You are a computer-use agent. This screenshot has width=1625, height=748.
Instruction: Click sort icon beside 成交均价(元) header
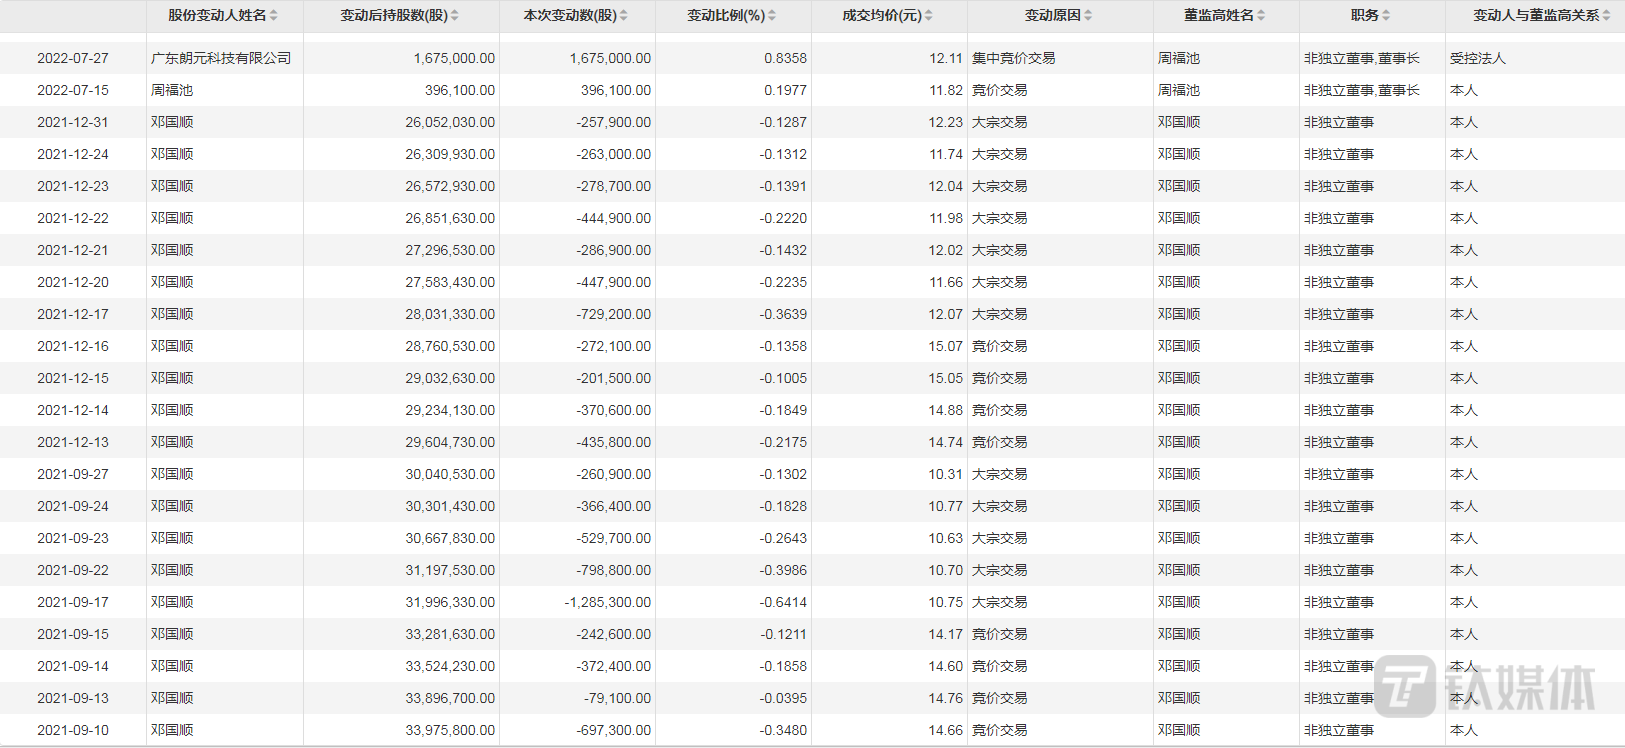[929, 16]
